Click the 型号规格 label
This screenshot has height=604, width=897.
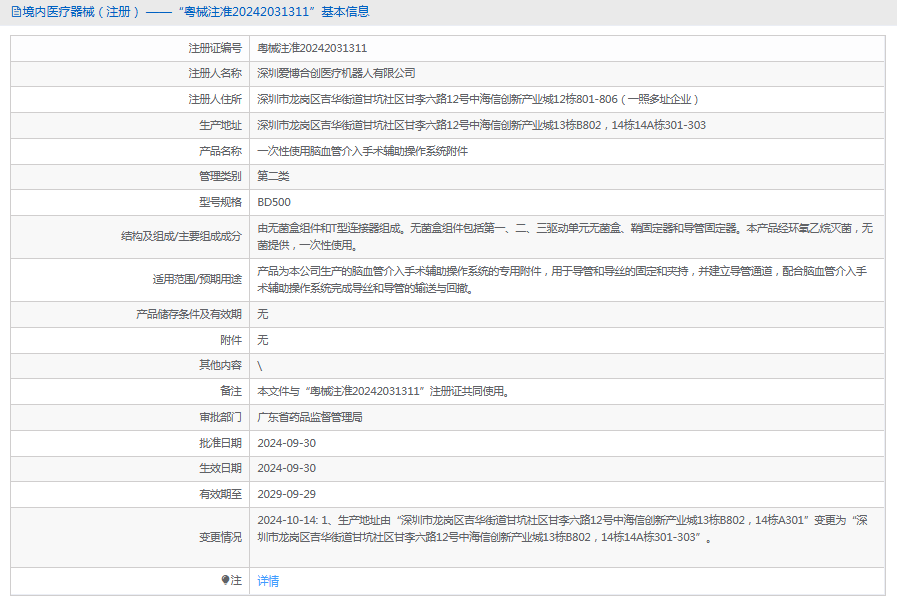220,202
